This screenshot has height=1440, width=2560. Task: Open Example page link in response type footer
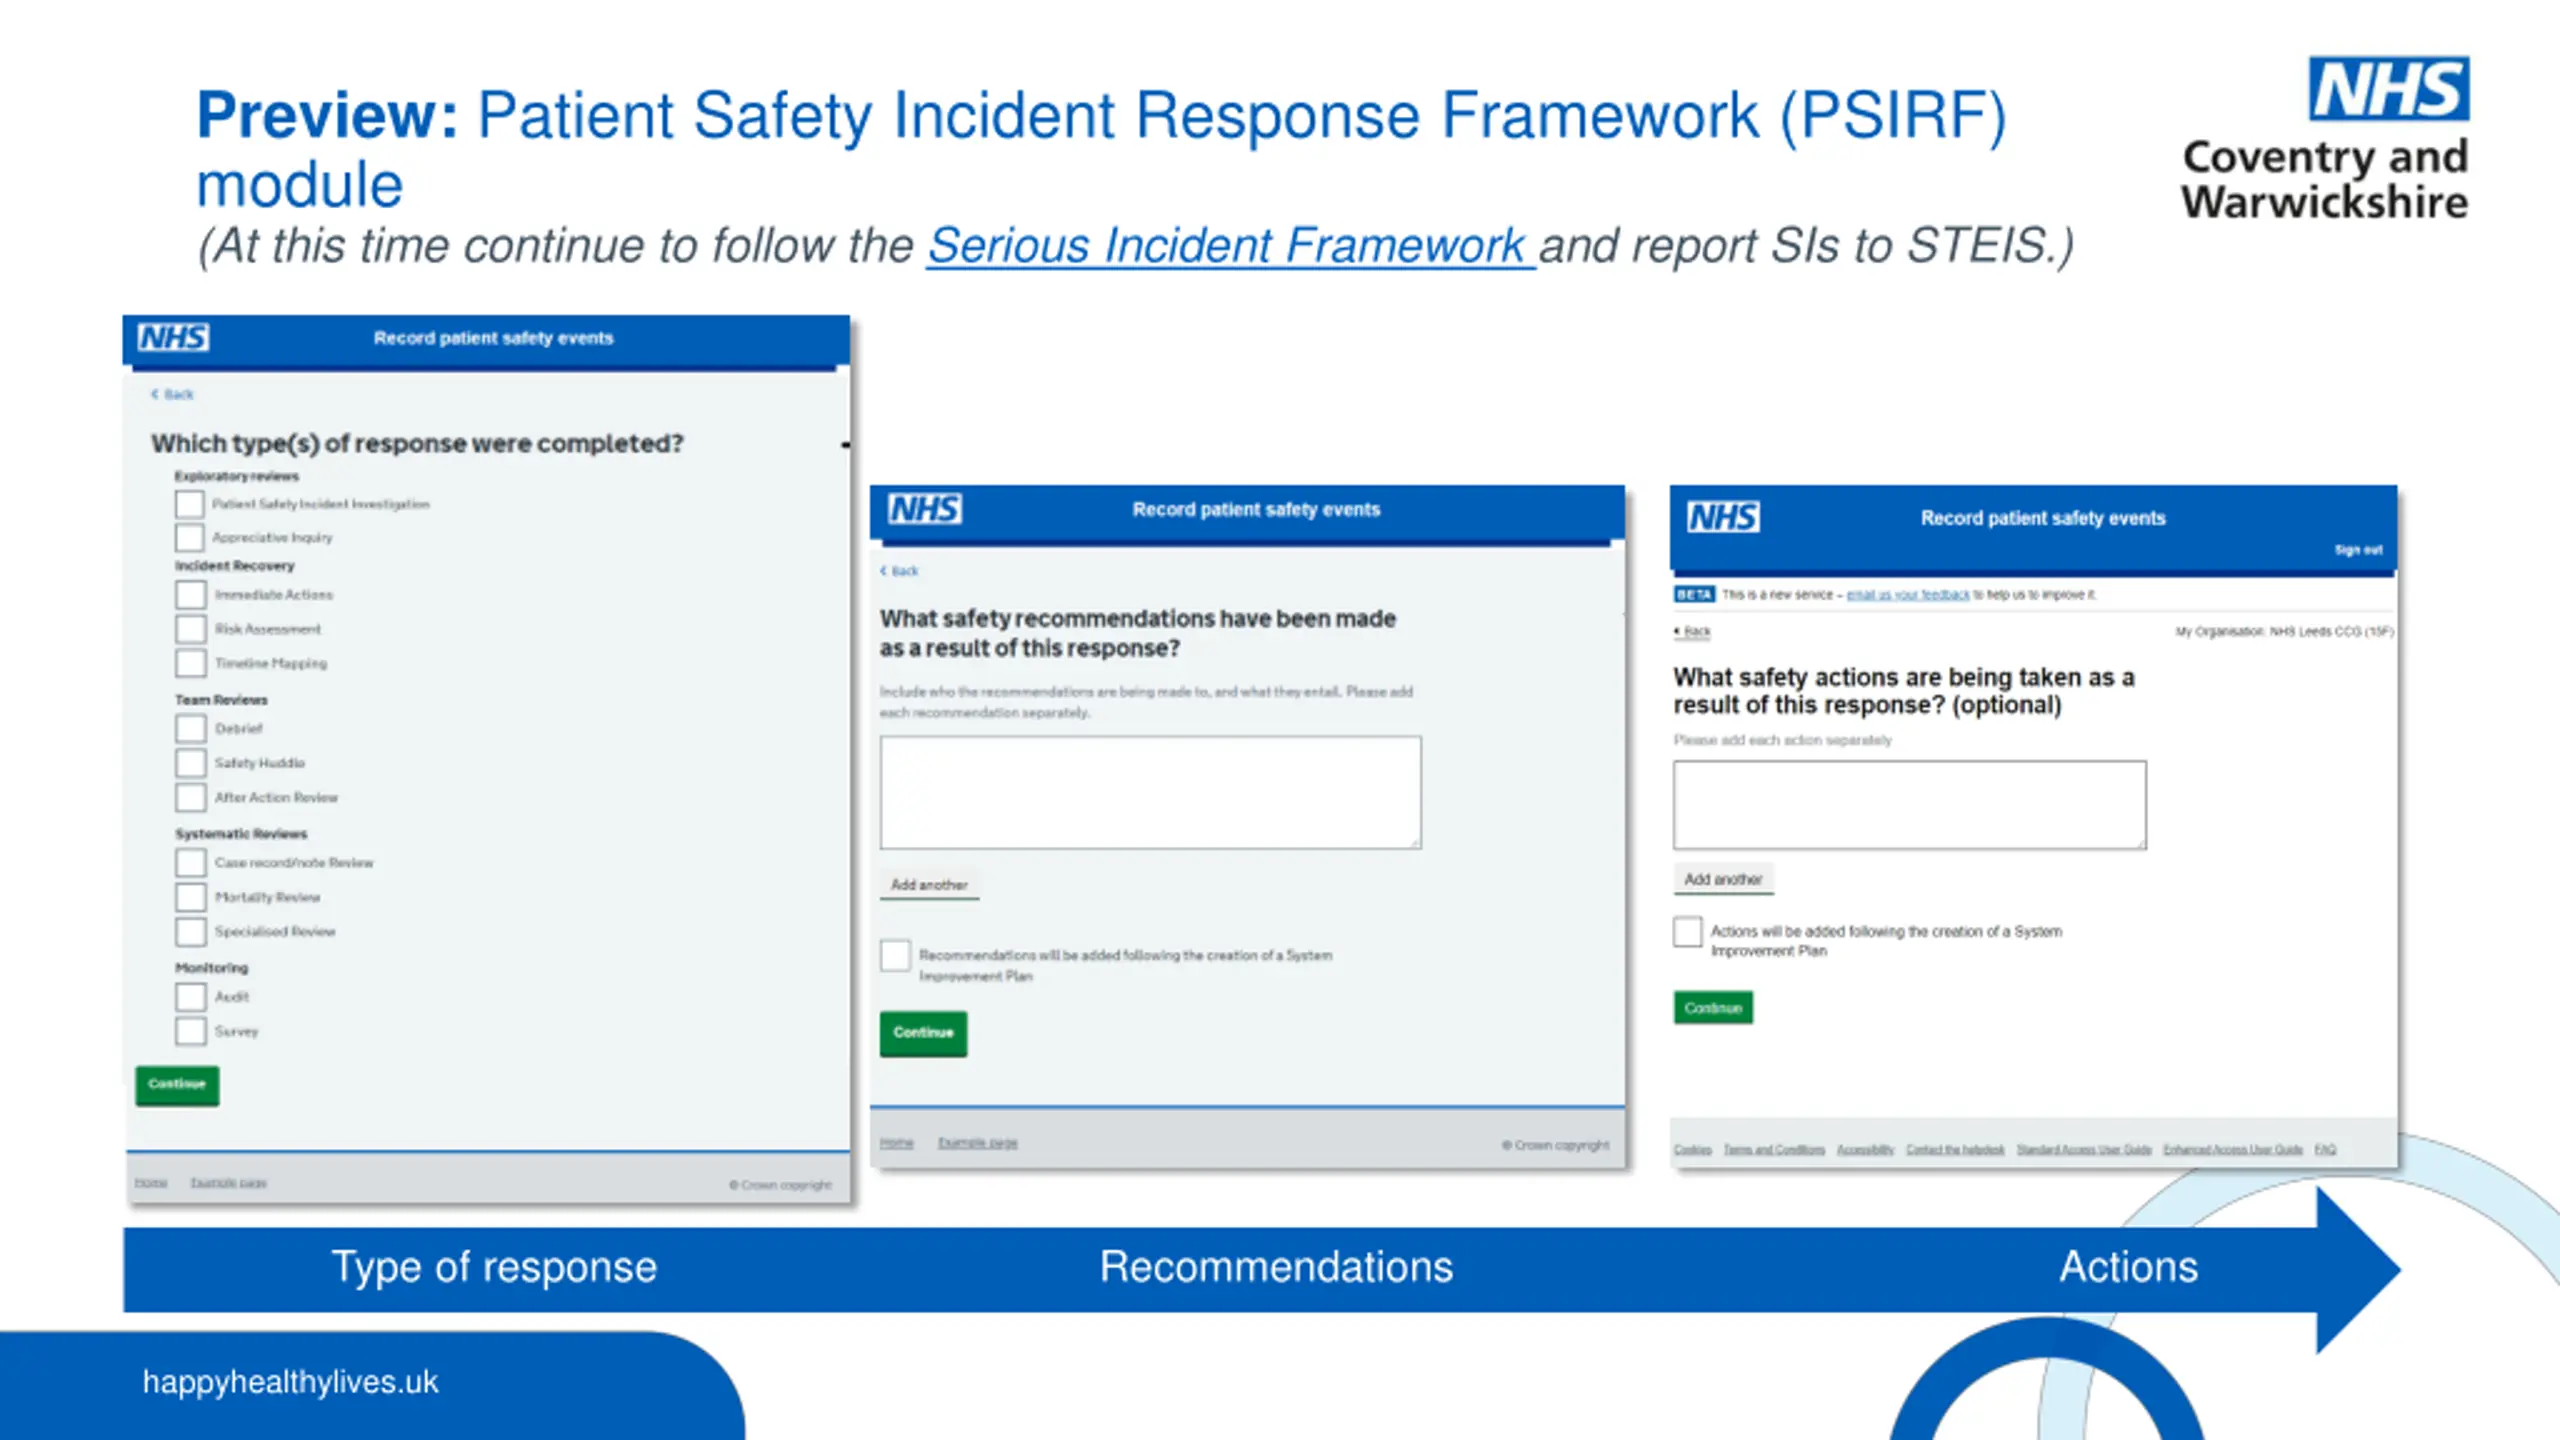click(228, 1183)
